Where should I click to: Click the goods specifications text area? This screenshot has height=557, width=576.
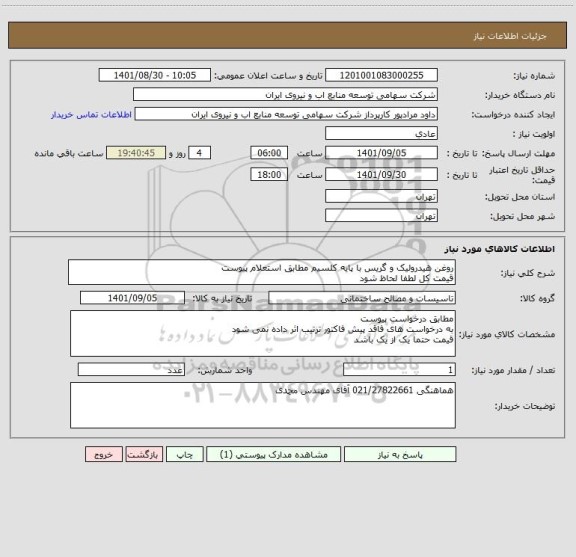pyautogui.click(x=263, y=334)
